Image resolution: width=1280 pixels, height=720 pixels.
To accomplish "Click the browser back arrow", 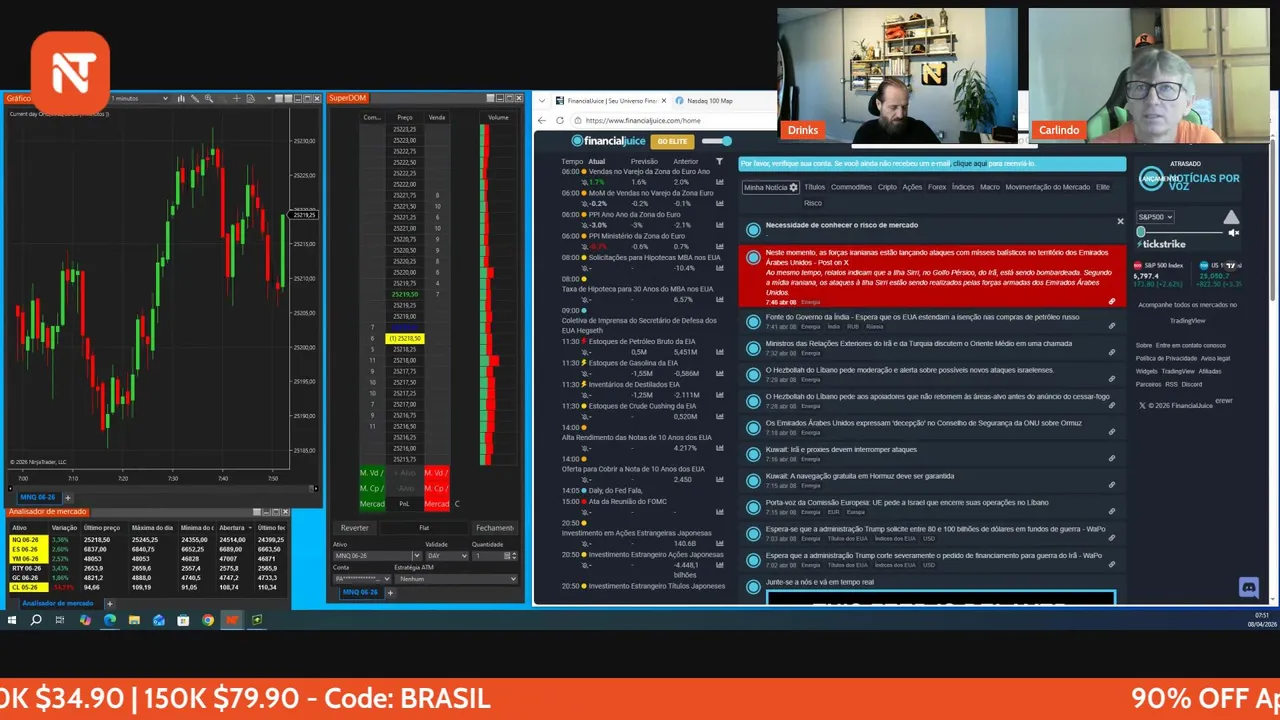I will (x=542, y=120).
